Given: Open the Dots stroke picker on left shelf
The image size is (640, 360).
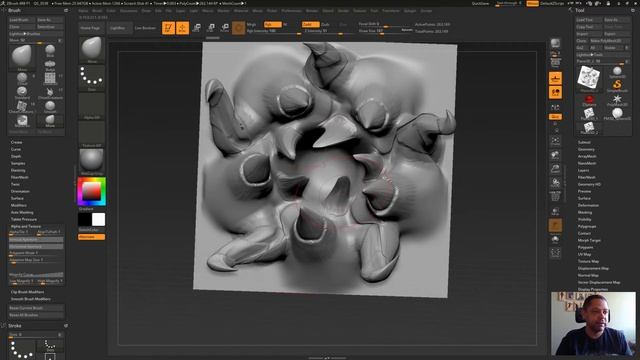Looking at the screenshot, I should click(x=91, y=78).
